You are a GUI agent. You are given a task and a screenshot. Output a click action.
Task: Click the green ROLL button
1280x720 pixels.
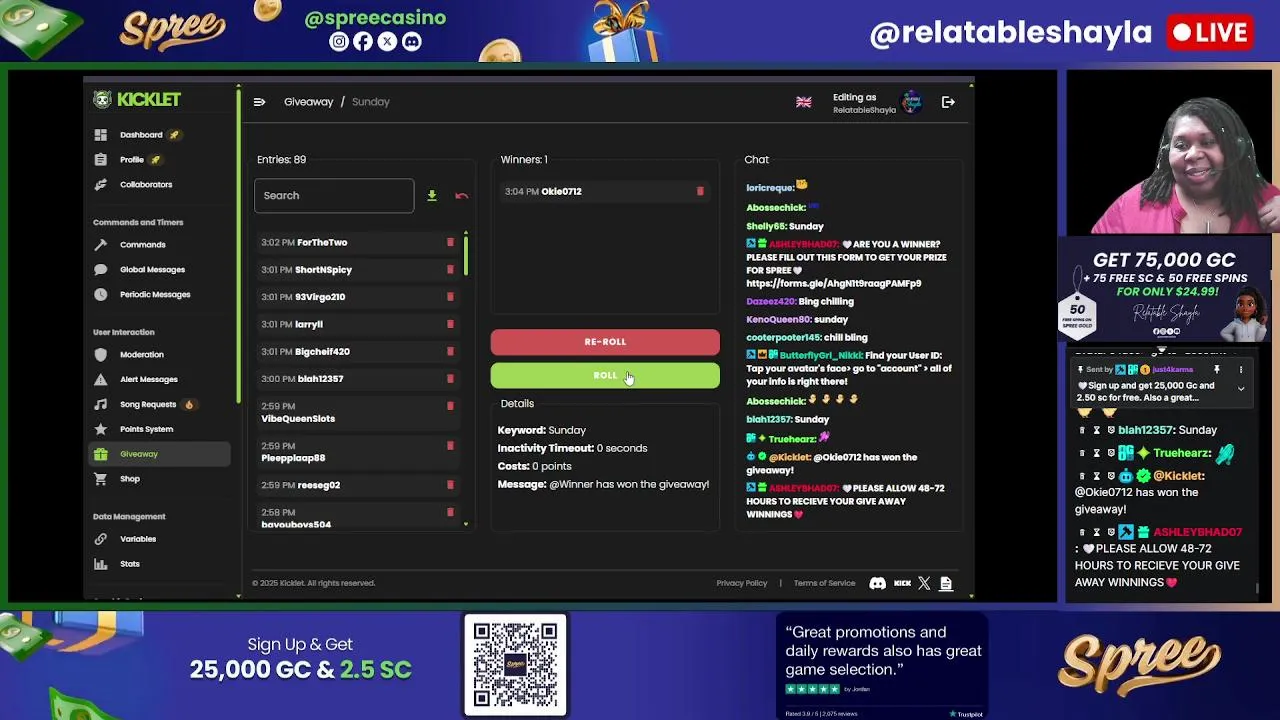[x=605, y=376]
